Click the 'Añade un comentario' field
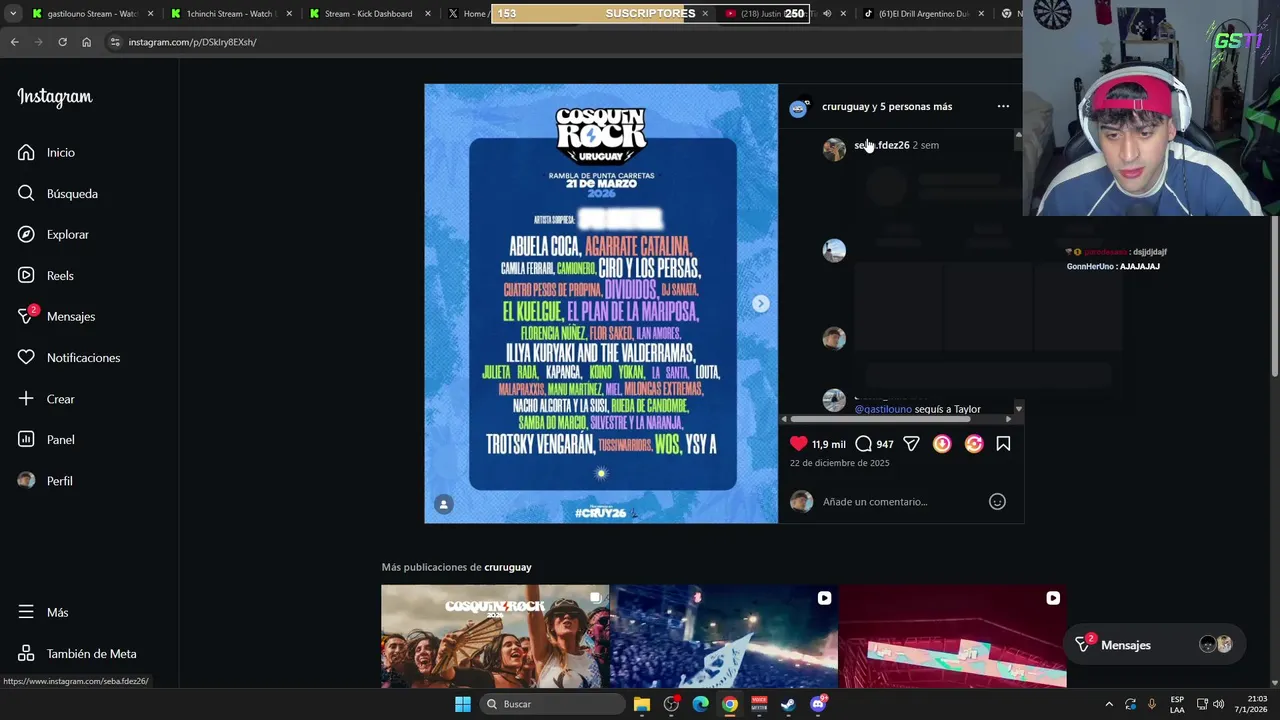 point(900,501)
